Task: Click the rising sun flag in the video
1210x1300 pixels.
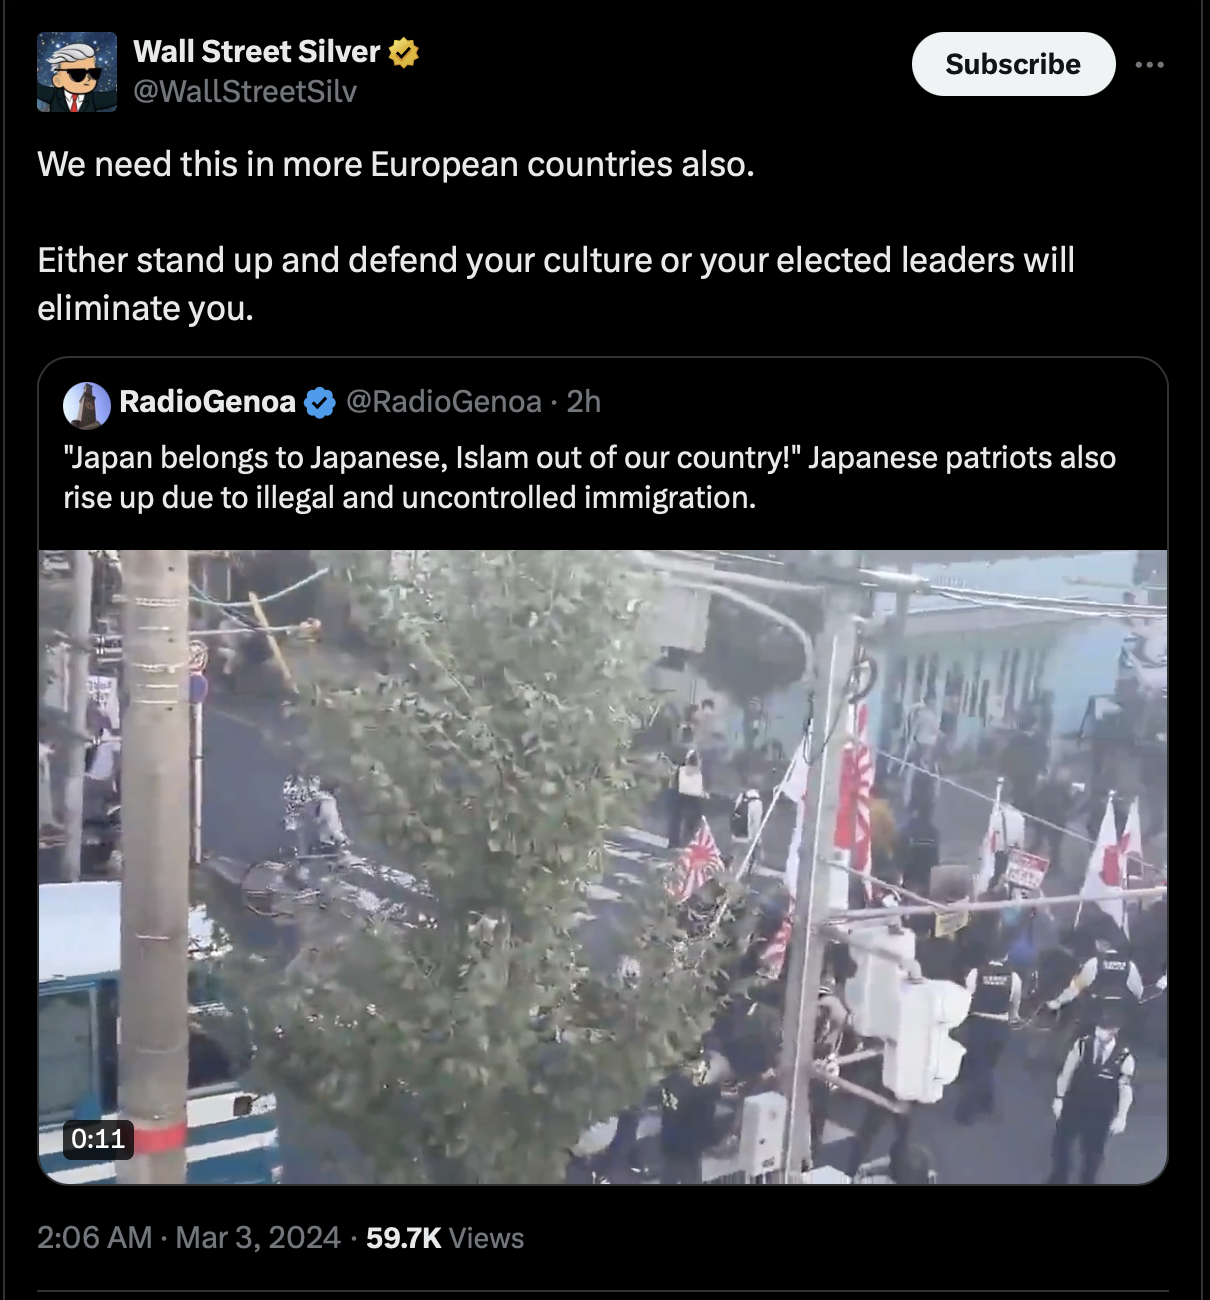Action: click(854, 790)
